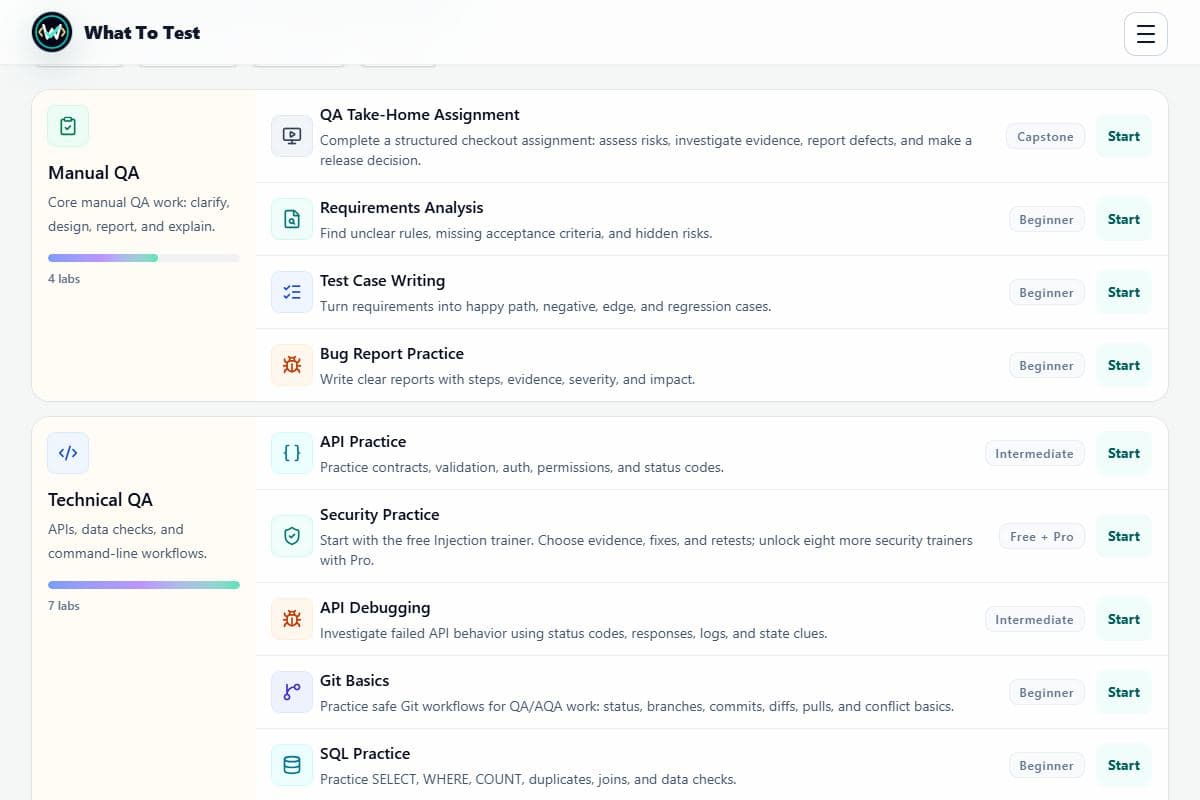Click the Technical QA code icon
The height and width of the screenshot is (800, 1200).
[68, 453]
